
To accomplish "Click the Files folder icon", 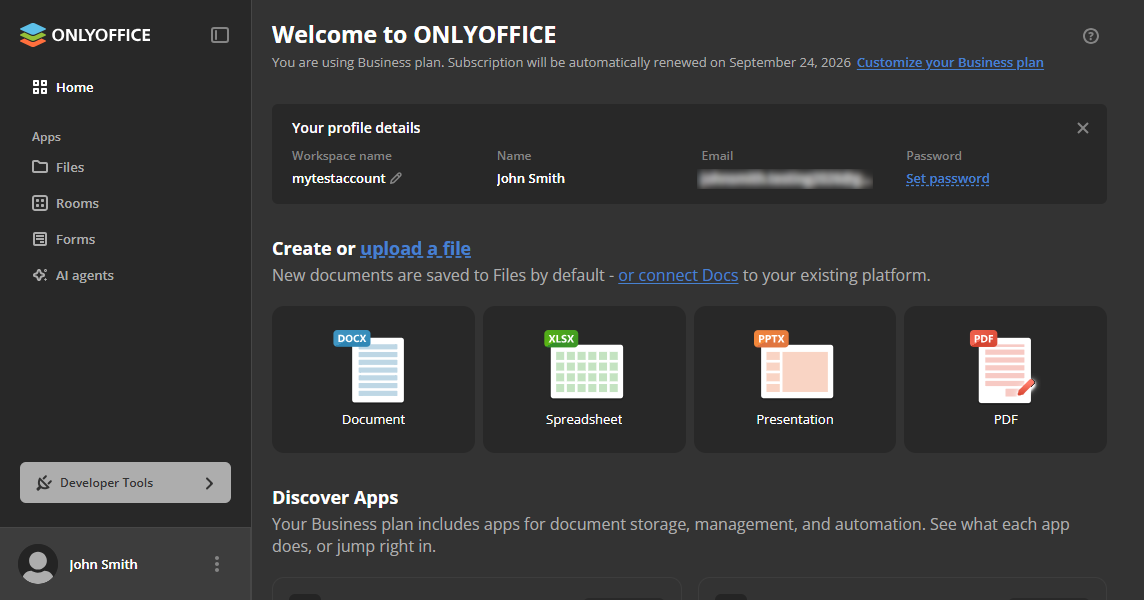I will tap(40, 167).
